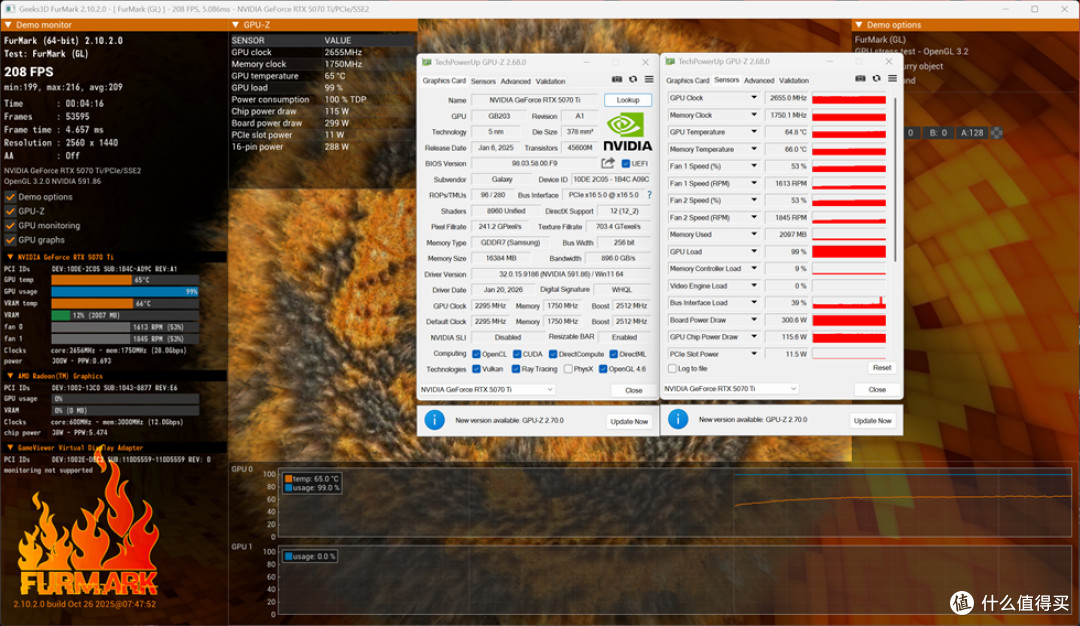Open the Fan 1 Speed (RPM) dropdown arrow

(754, 183)
